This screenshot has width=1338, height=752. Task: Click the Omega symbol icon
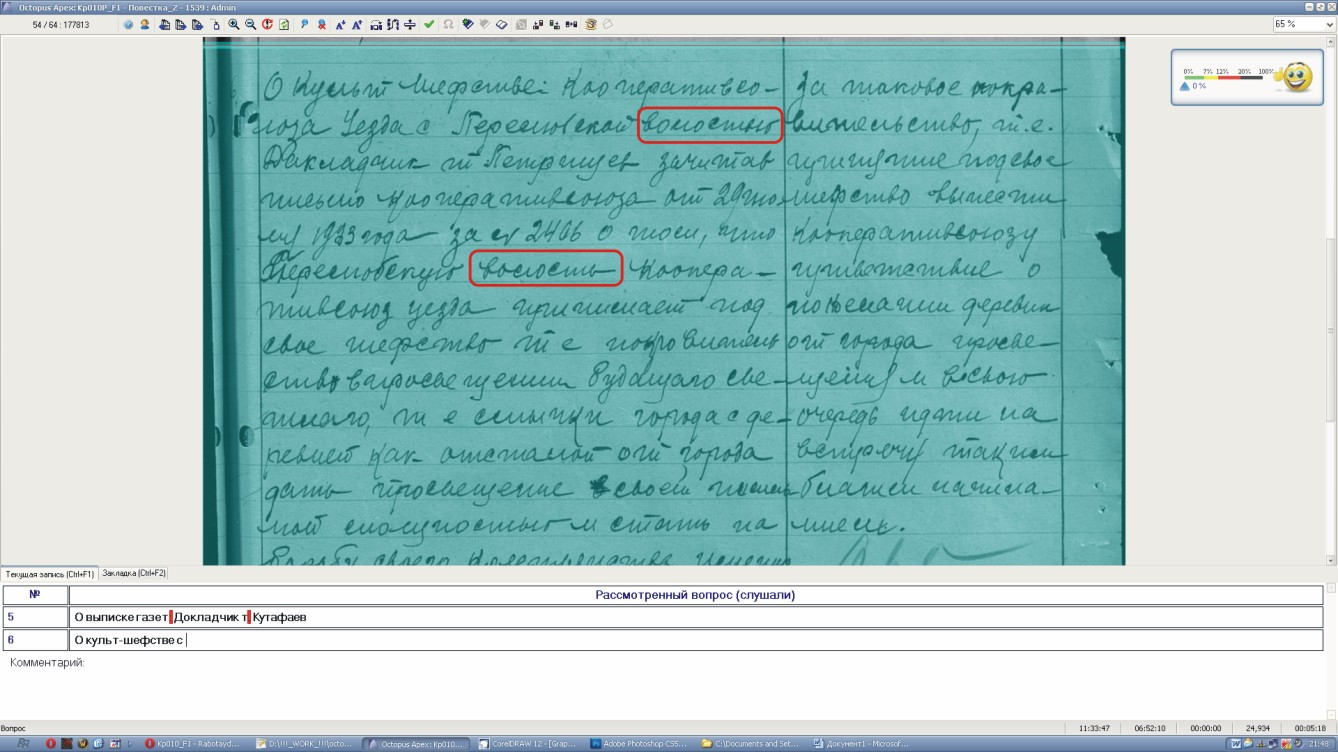pos(447,24)
